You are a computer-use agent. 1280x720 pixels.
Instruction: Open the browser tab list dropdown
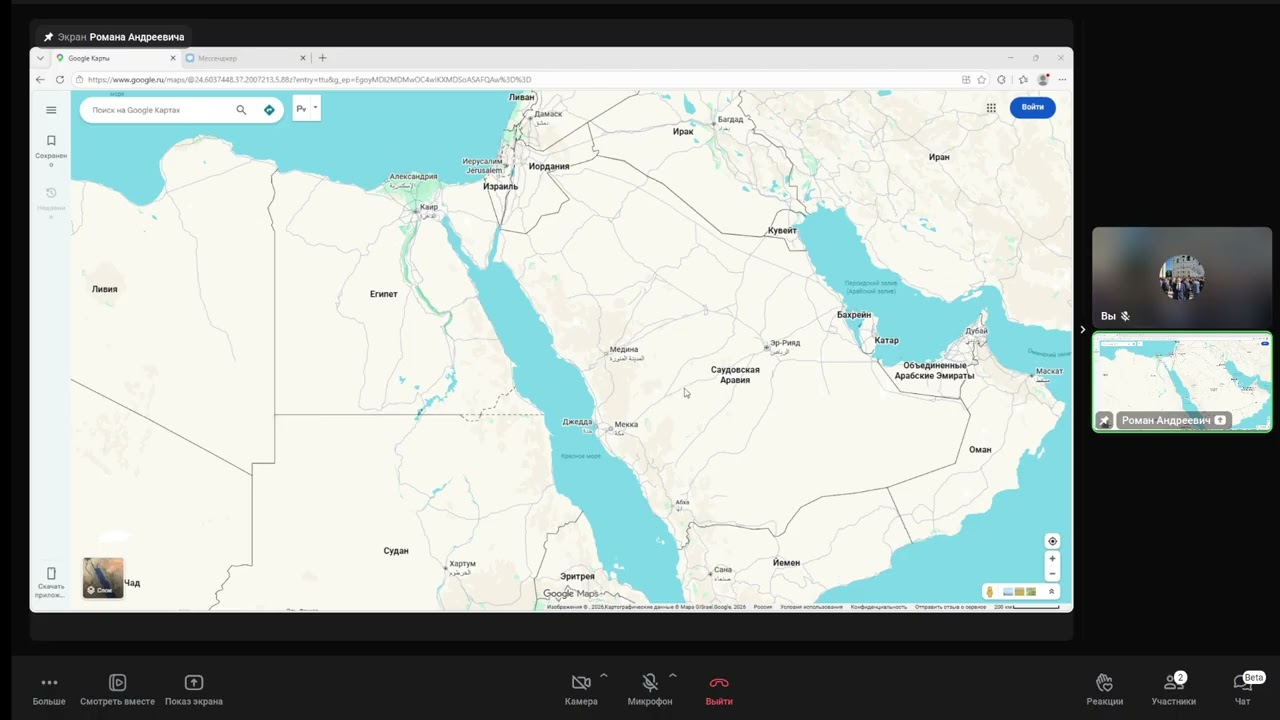(40, 58)
